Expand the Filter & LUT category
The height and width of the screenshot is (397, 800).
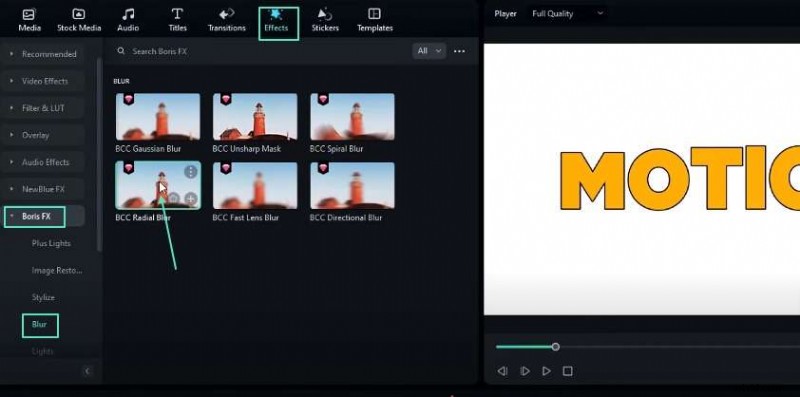[43, 108]
